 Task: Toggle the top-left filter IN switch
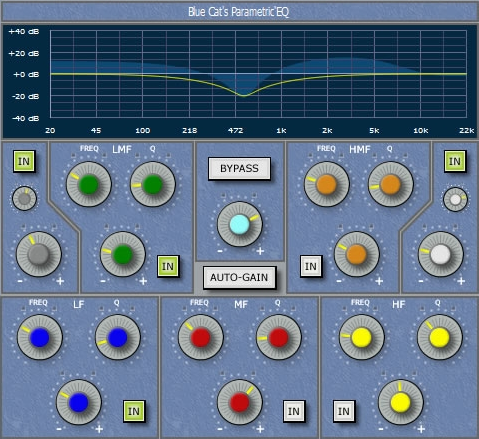[x=24, y=161]
